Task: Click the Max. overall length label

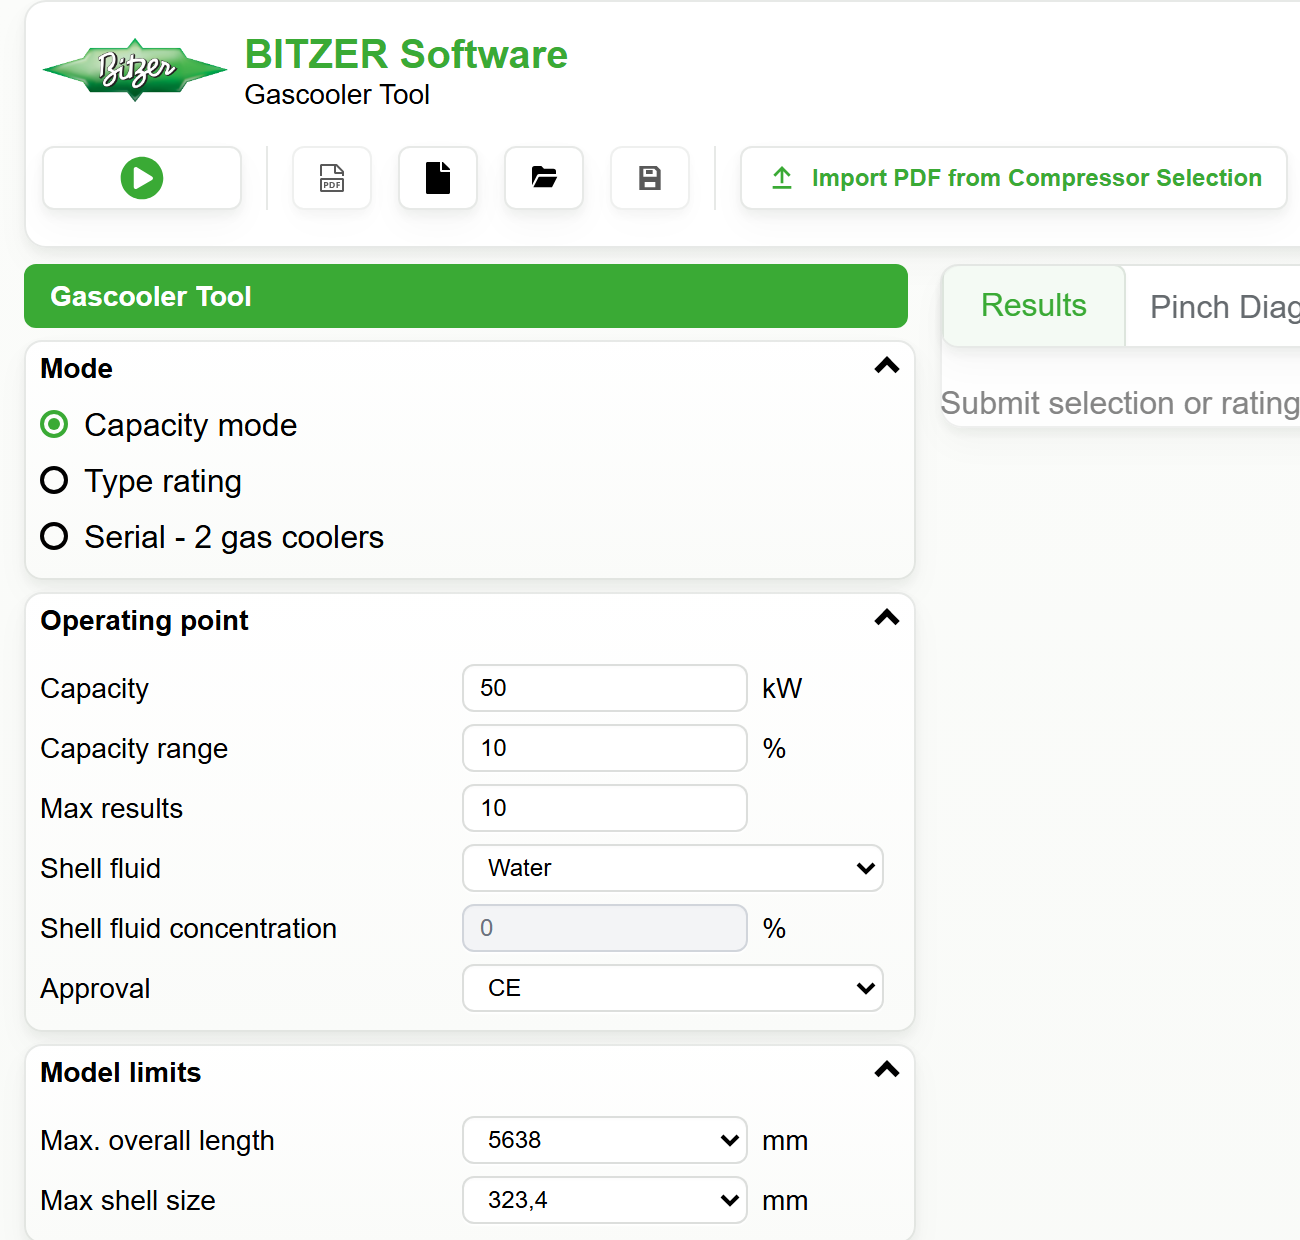Action: pos(157,1140)
